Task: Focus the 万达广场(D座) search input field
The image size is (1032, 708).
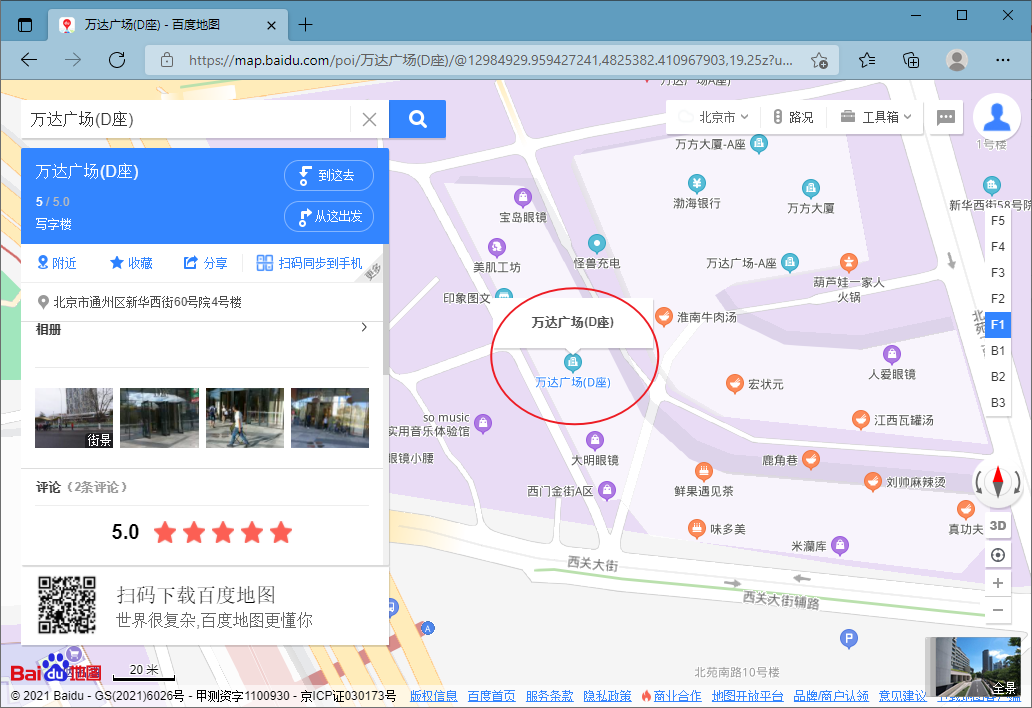Action: click(x=186, y=119)
